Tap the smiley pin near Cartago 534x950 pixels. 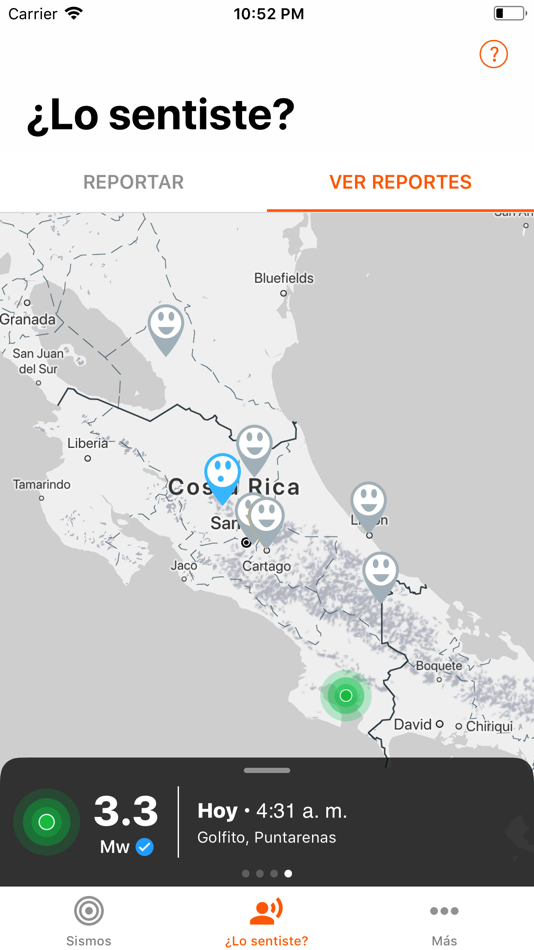(x=267, y=522)
